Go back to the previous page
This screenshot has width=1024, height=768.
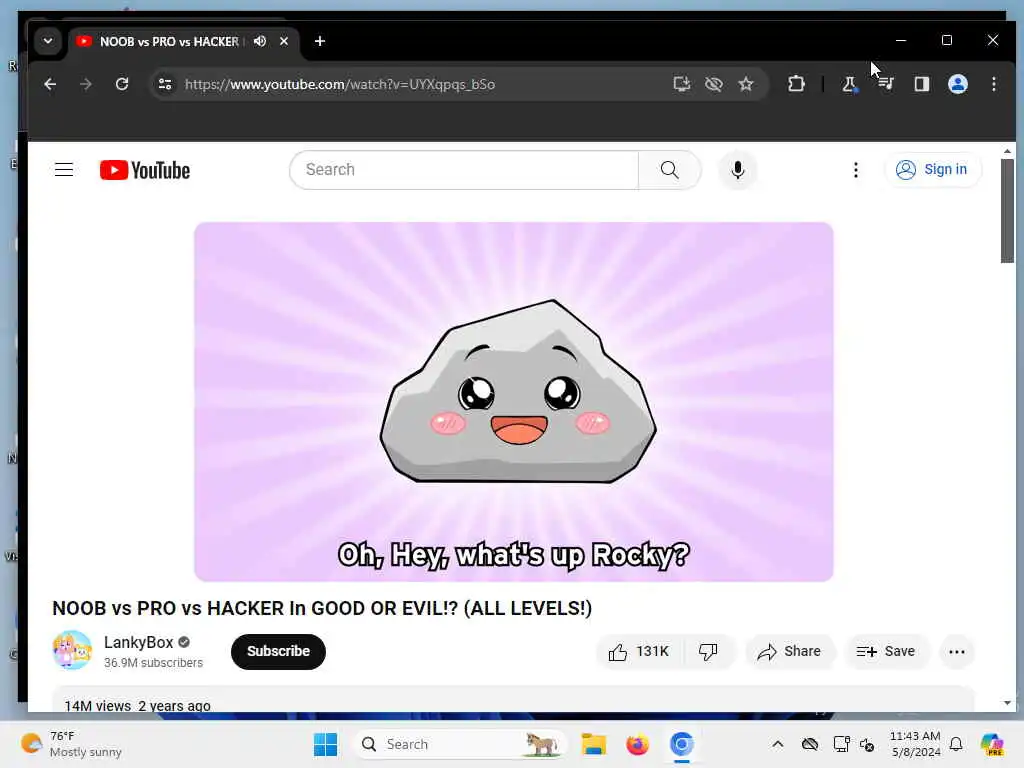tap(50, 84)
